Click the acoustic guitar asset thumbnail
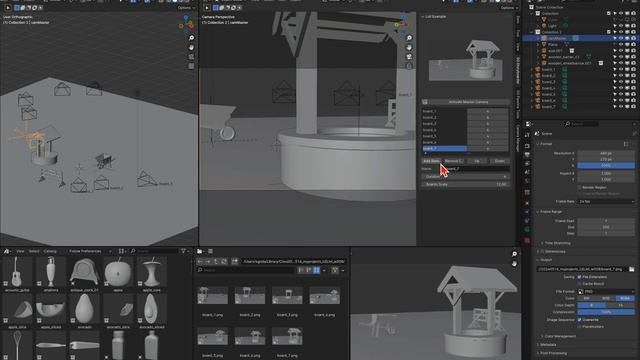 (x=17, y=272)
